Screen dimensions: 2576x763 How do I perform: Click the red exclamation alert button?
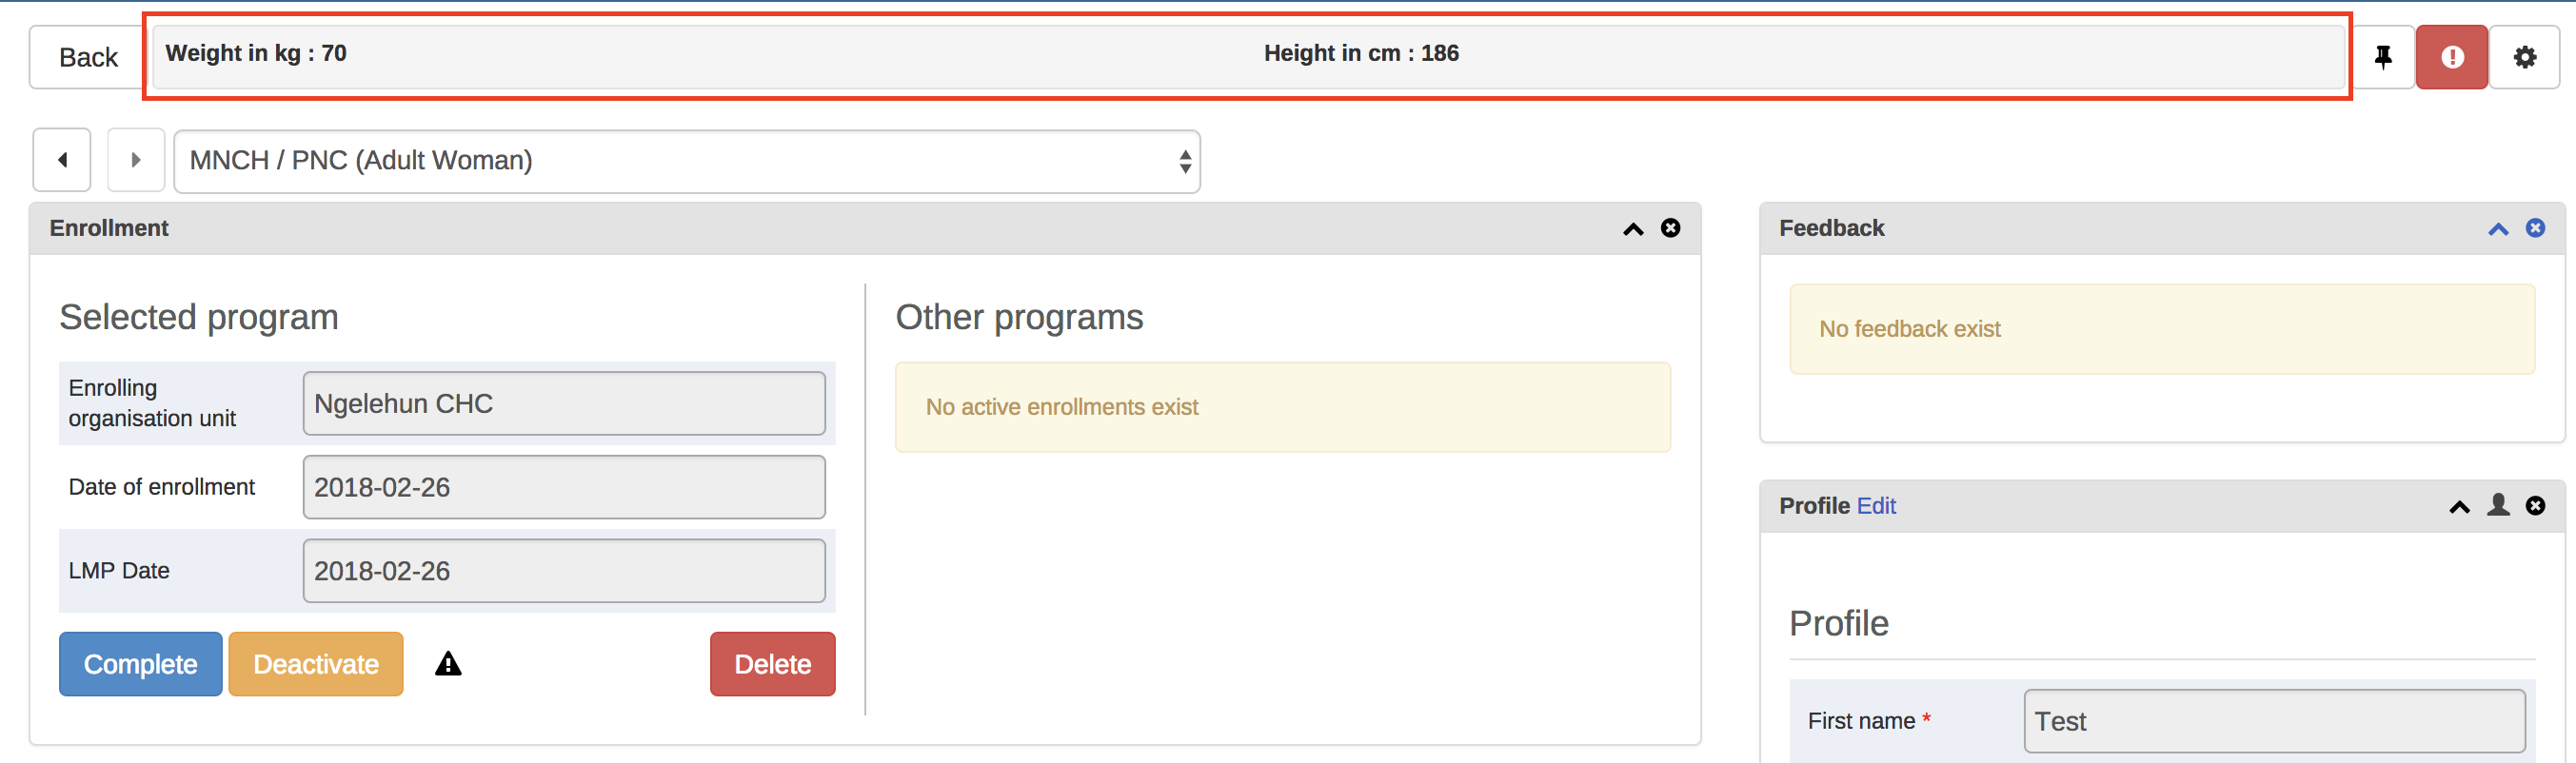click(x=2451, y=57)
